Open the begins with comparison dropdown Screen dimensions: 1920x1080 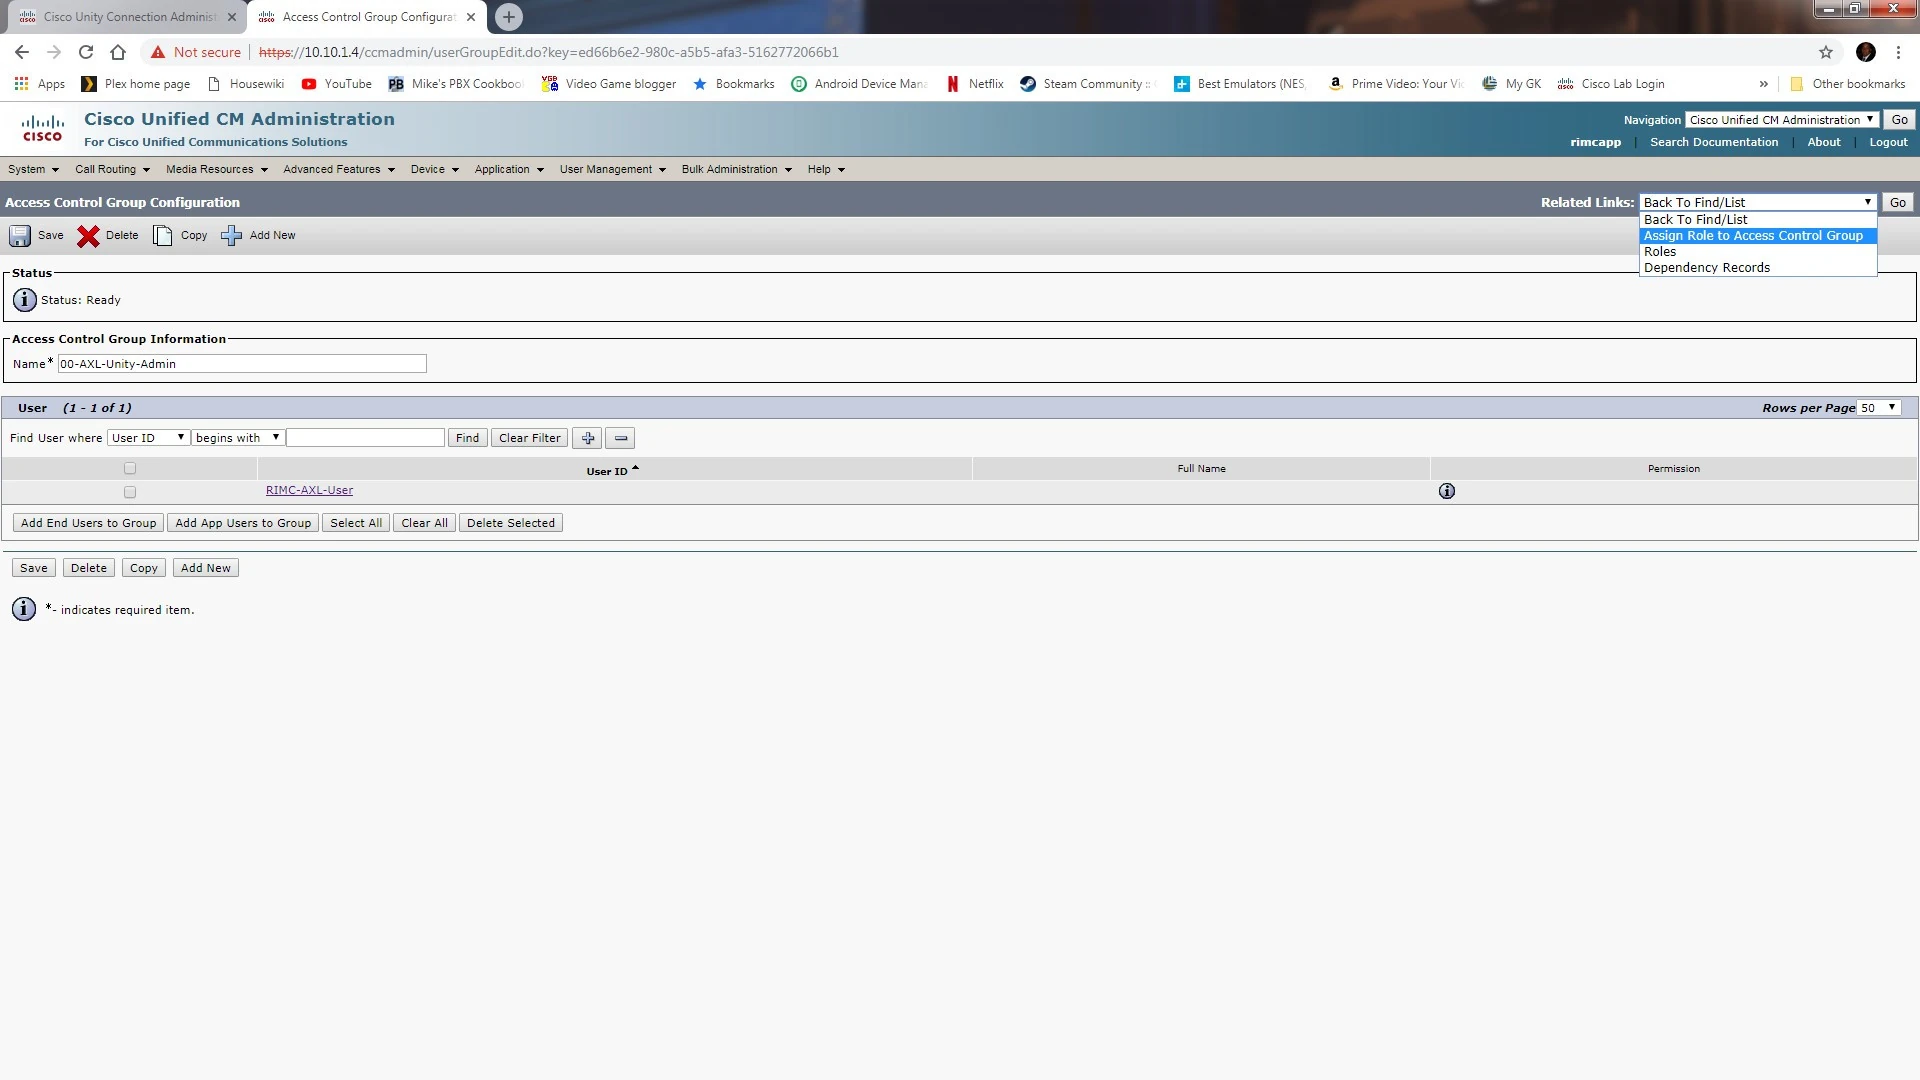237,437
